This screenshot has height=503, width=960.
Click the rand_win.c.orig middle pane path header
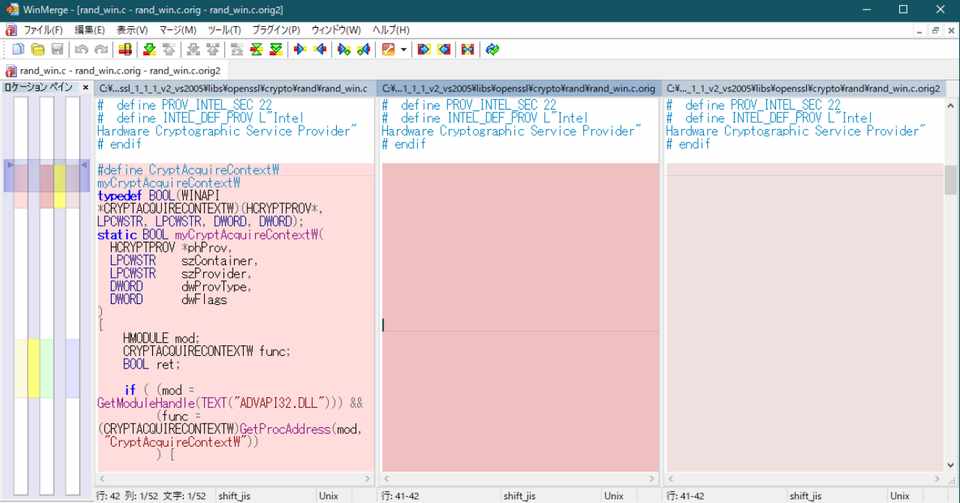[519, 89]
